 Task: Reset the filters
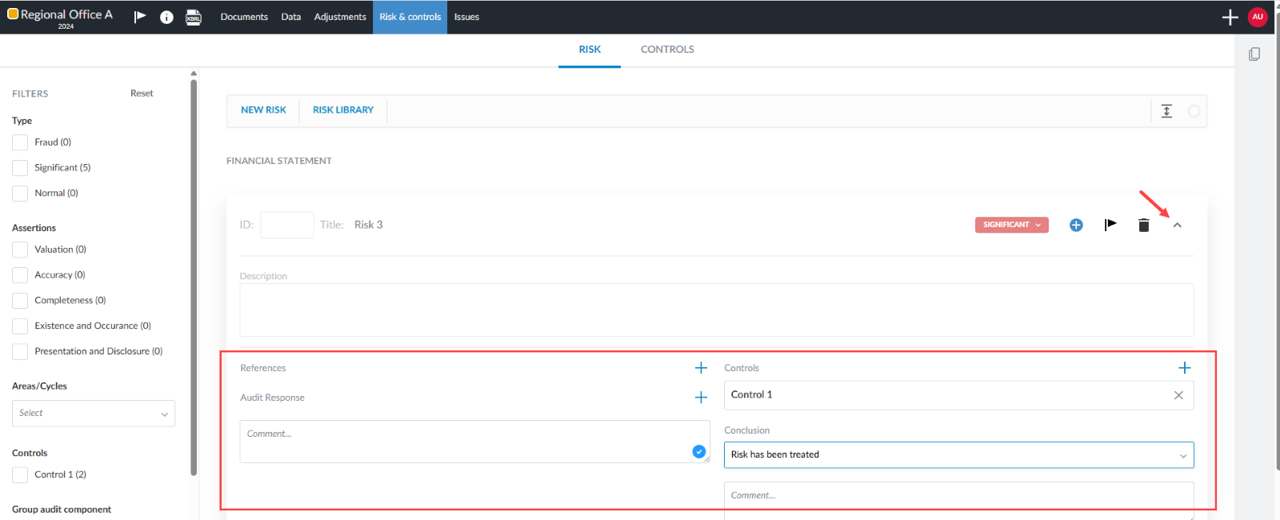coord(142,93)
